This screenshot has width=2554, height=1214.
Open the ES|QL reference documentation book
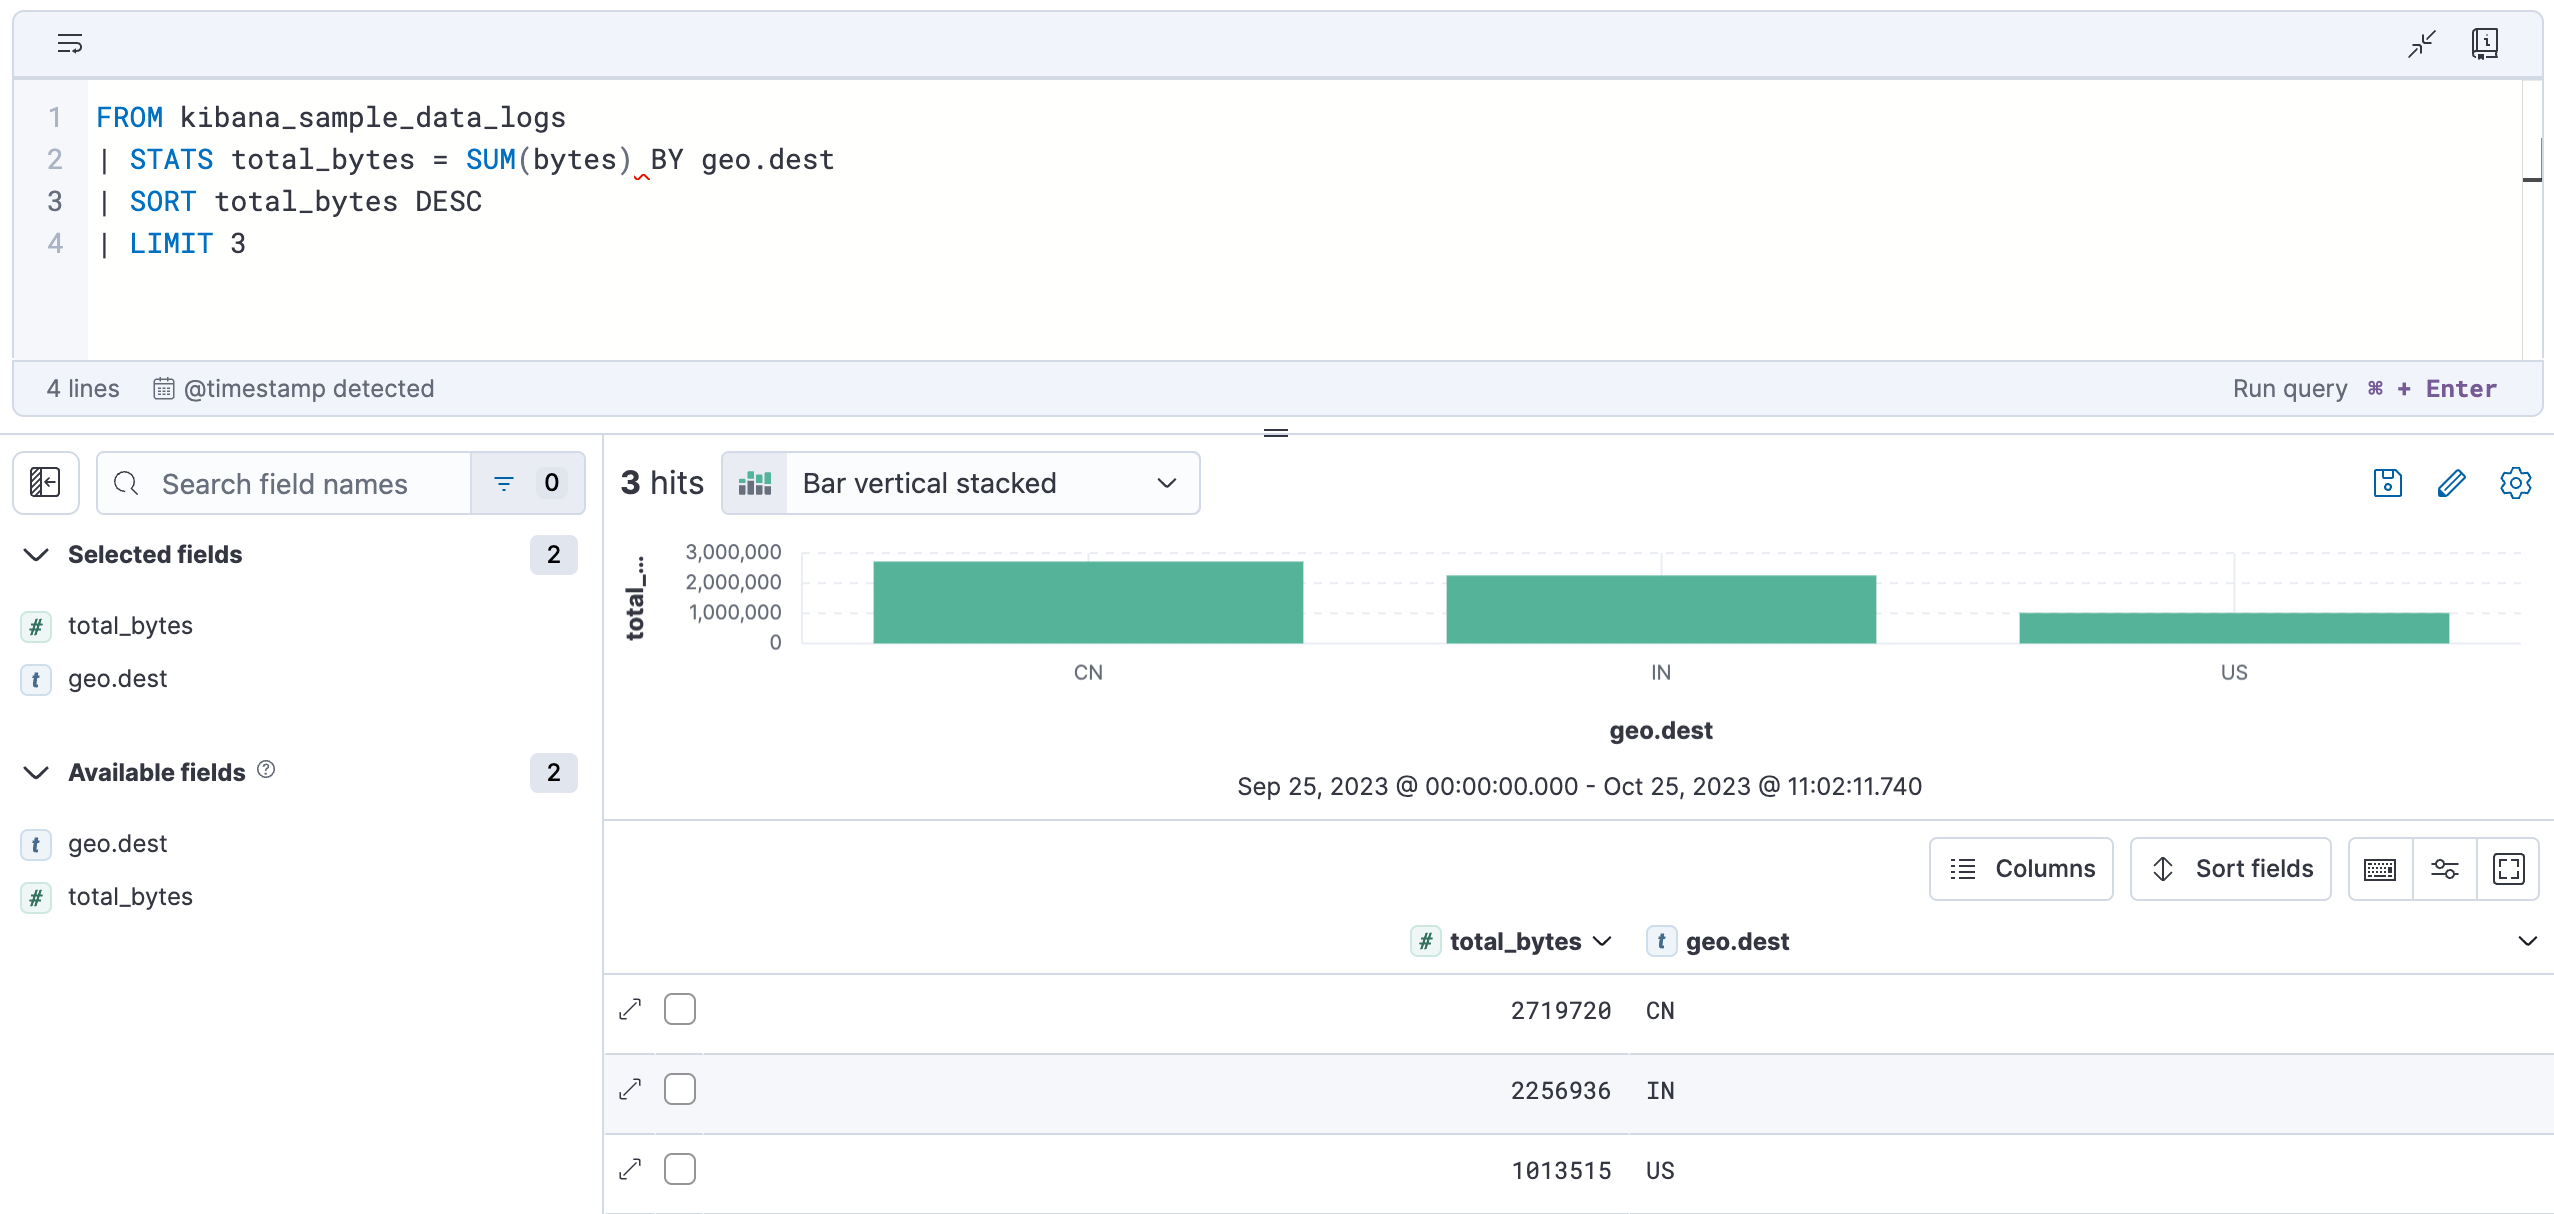(2486, 43)
